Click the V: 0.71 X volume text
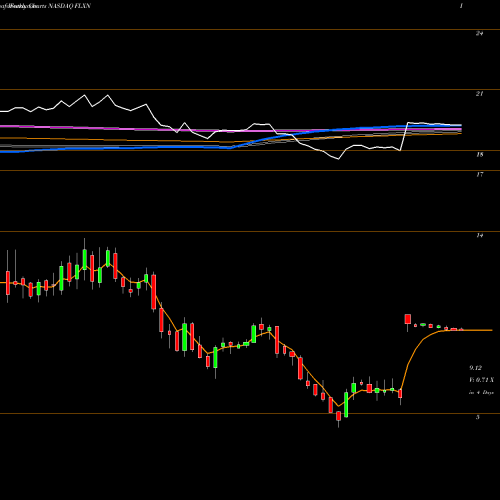 click(x=481, y=380)
